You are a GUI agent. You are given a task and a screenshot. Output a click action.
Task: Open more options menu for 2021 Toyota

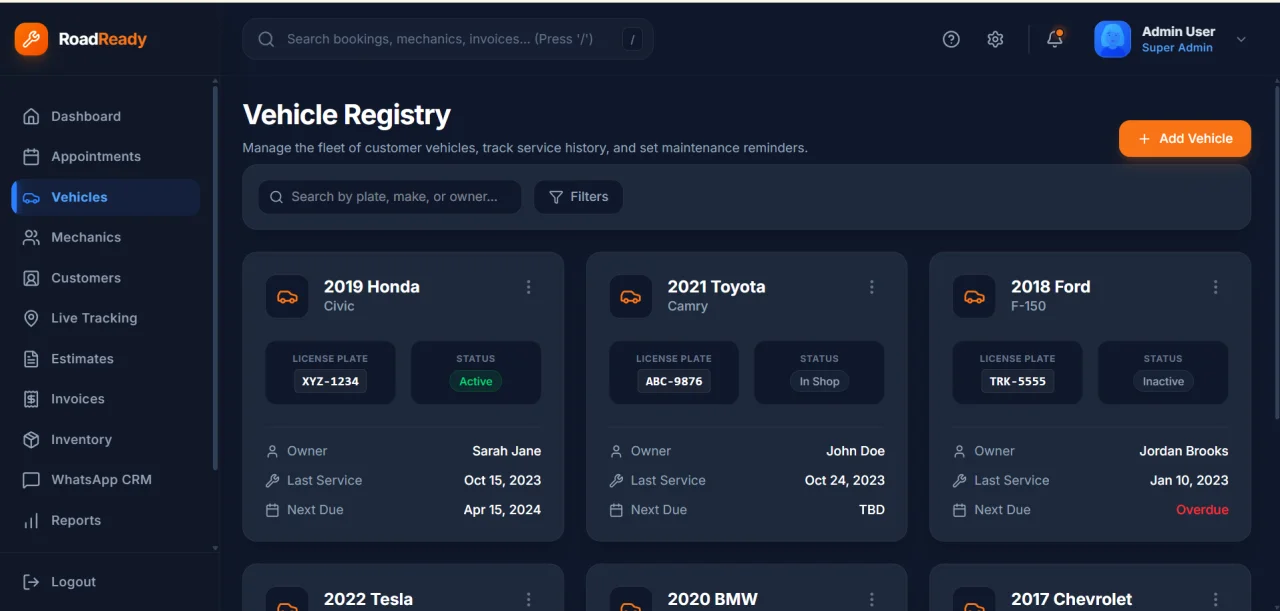[872, 287]
